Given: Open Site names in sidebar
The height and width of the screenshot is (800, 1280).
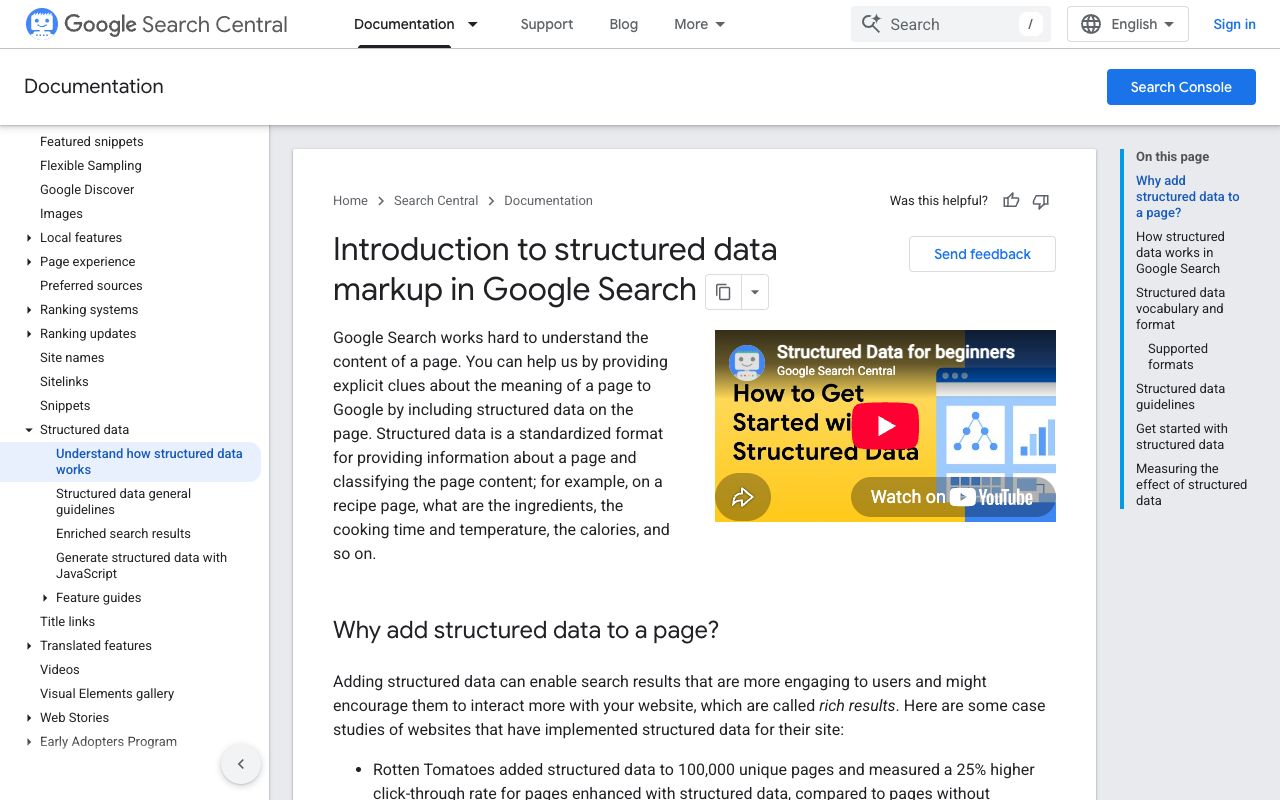Looking at the screenshot, I should click(x=72, y=358).
